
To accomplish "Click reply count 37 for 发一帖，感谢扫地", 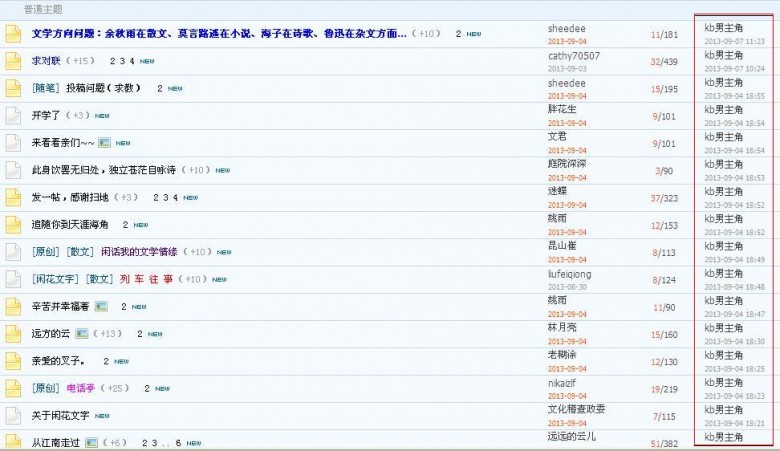I will click(656, 198).
